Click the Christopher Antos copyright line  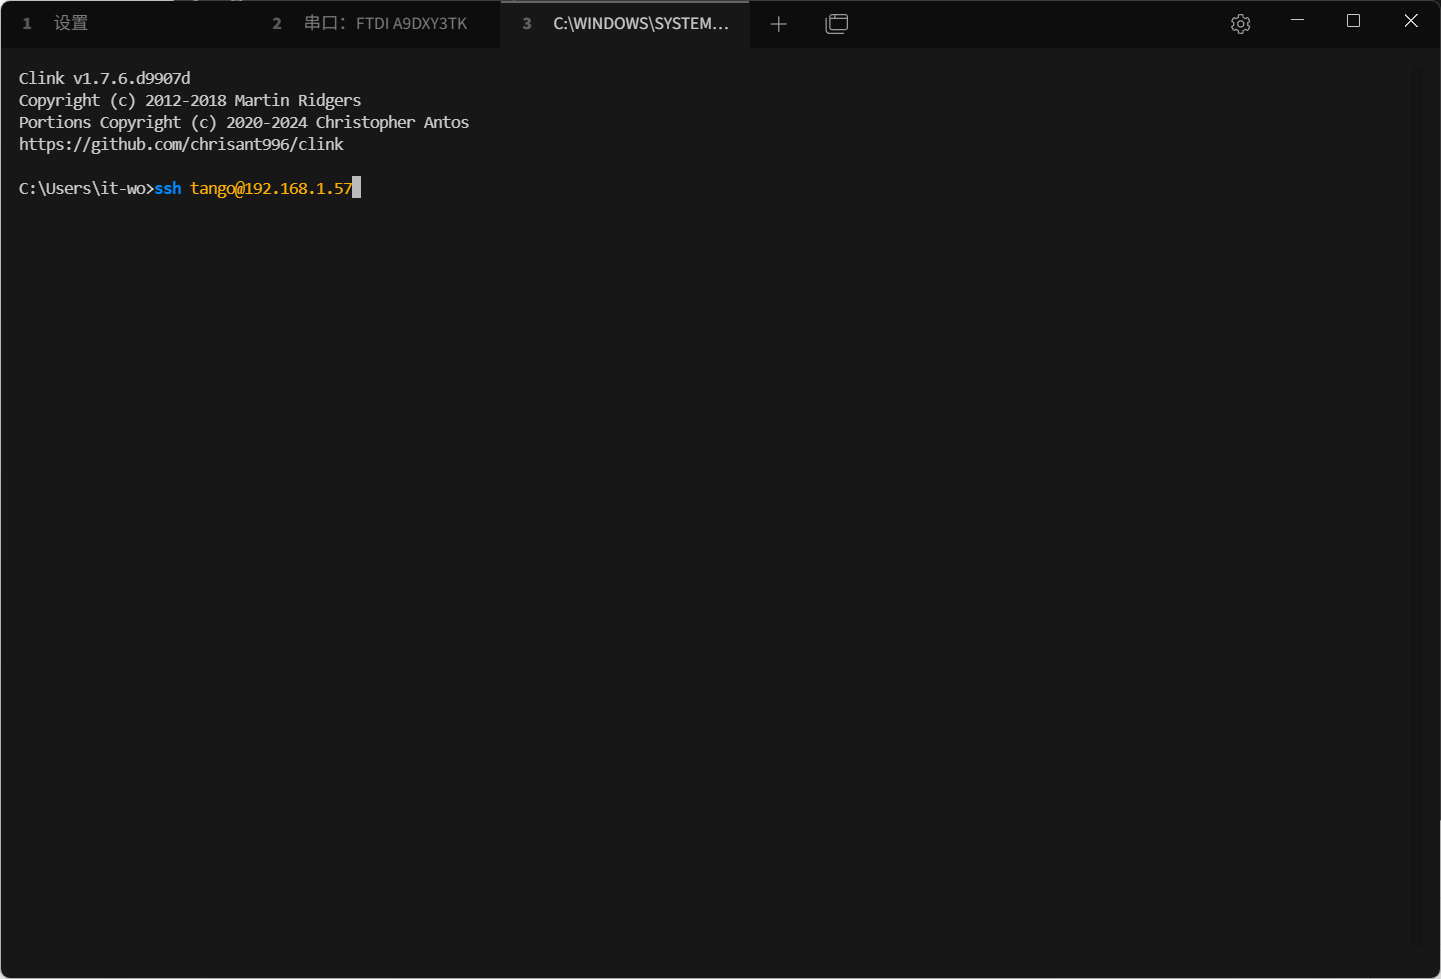click(x=243, y=122)
